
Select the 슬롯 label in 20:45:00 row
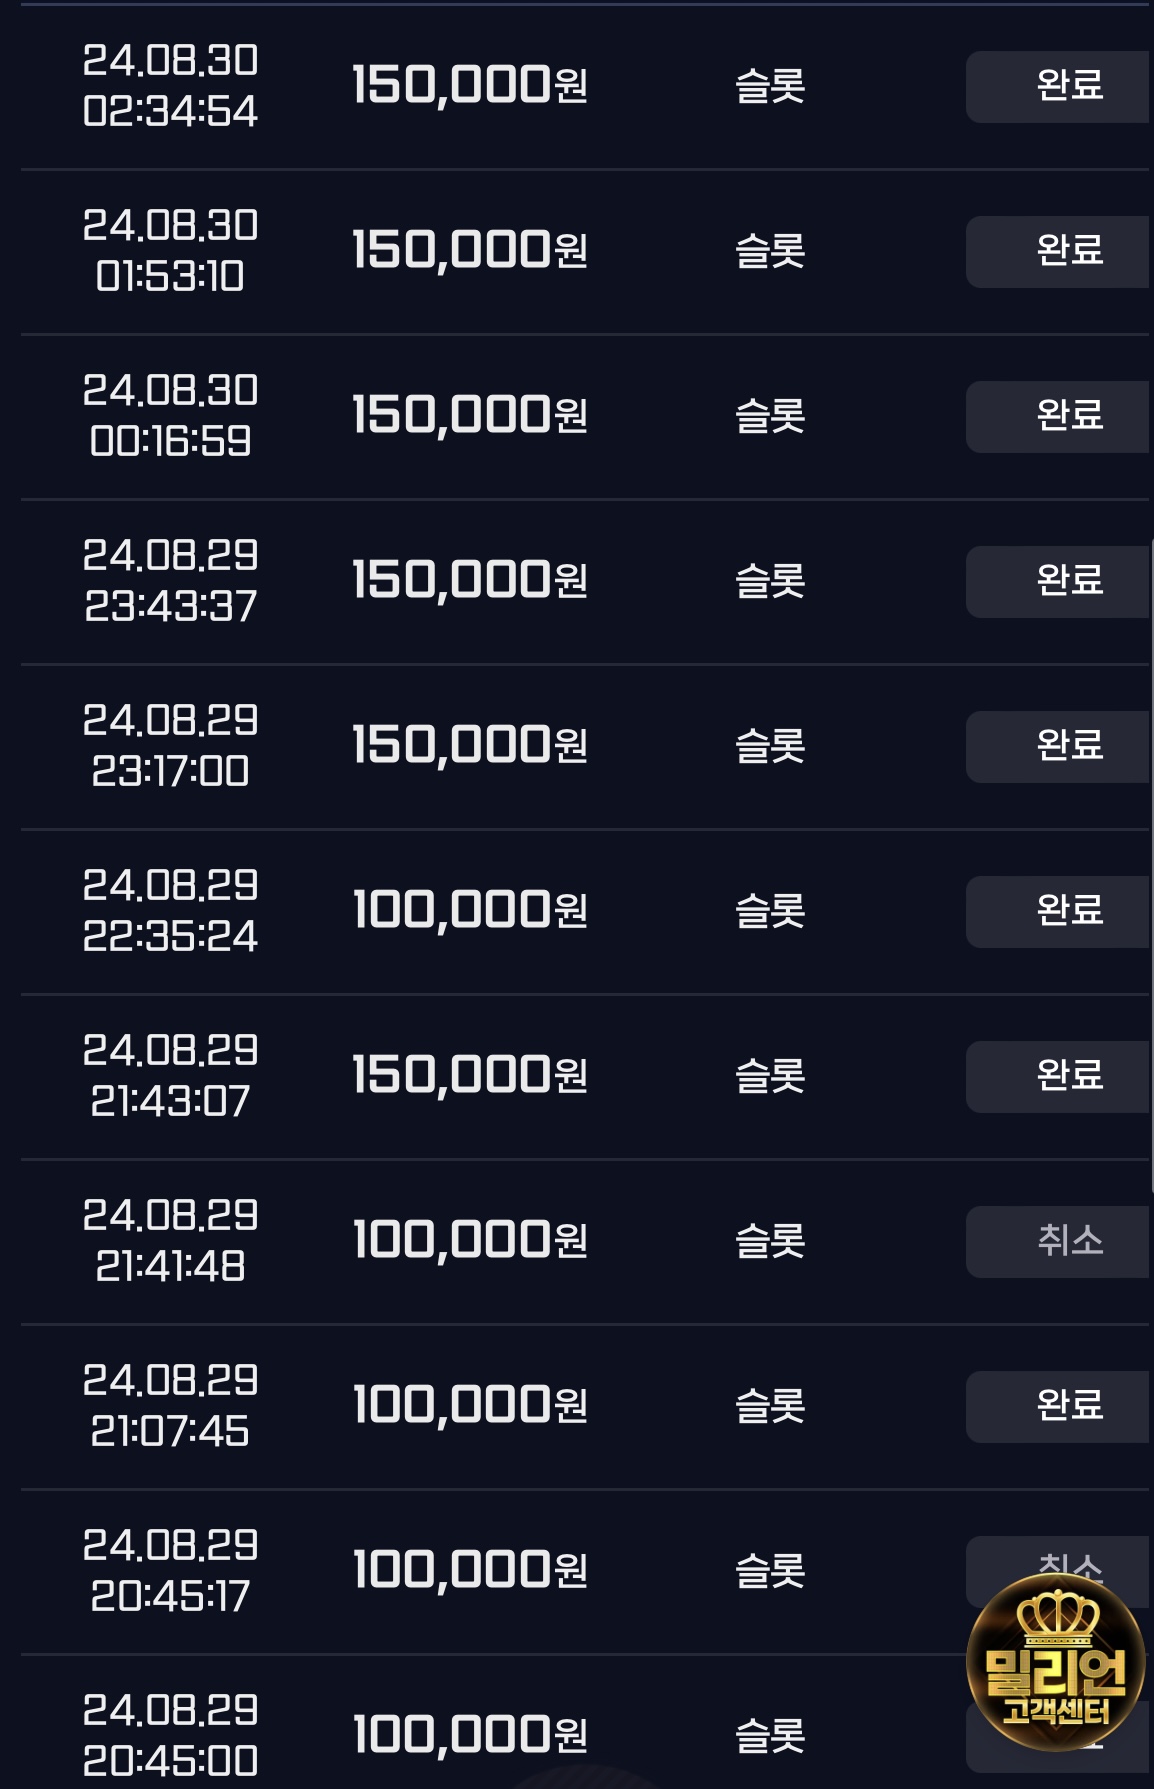click(x=770, y=1736)
